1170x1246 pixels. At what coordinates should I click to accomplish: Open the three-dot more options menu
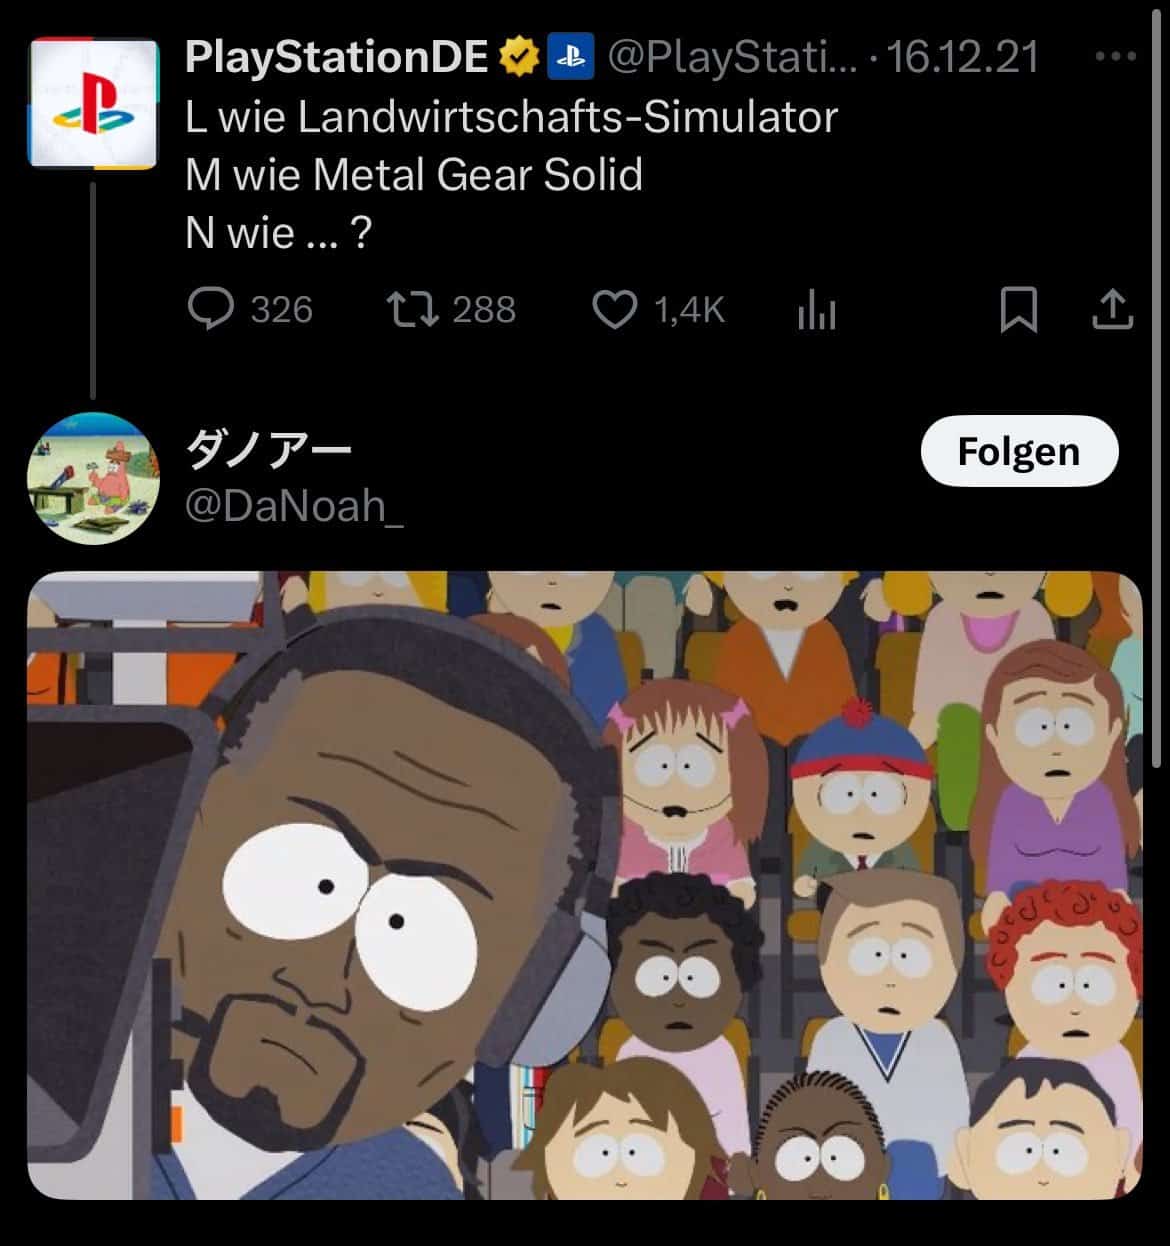coord(1115,57)
